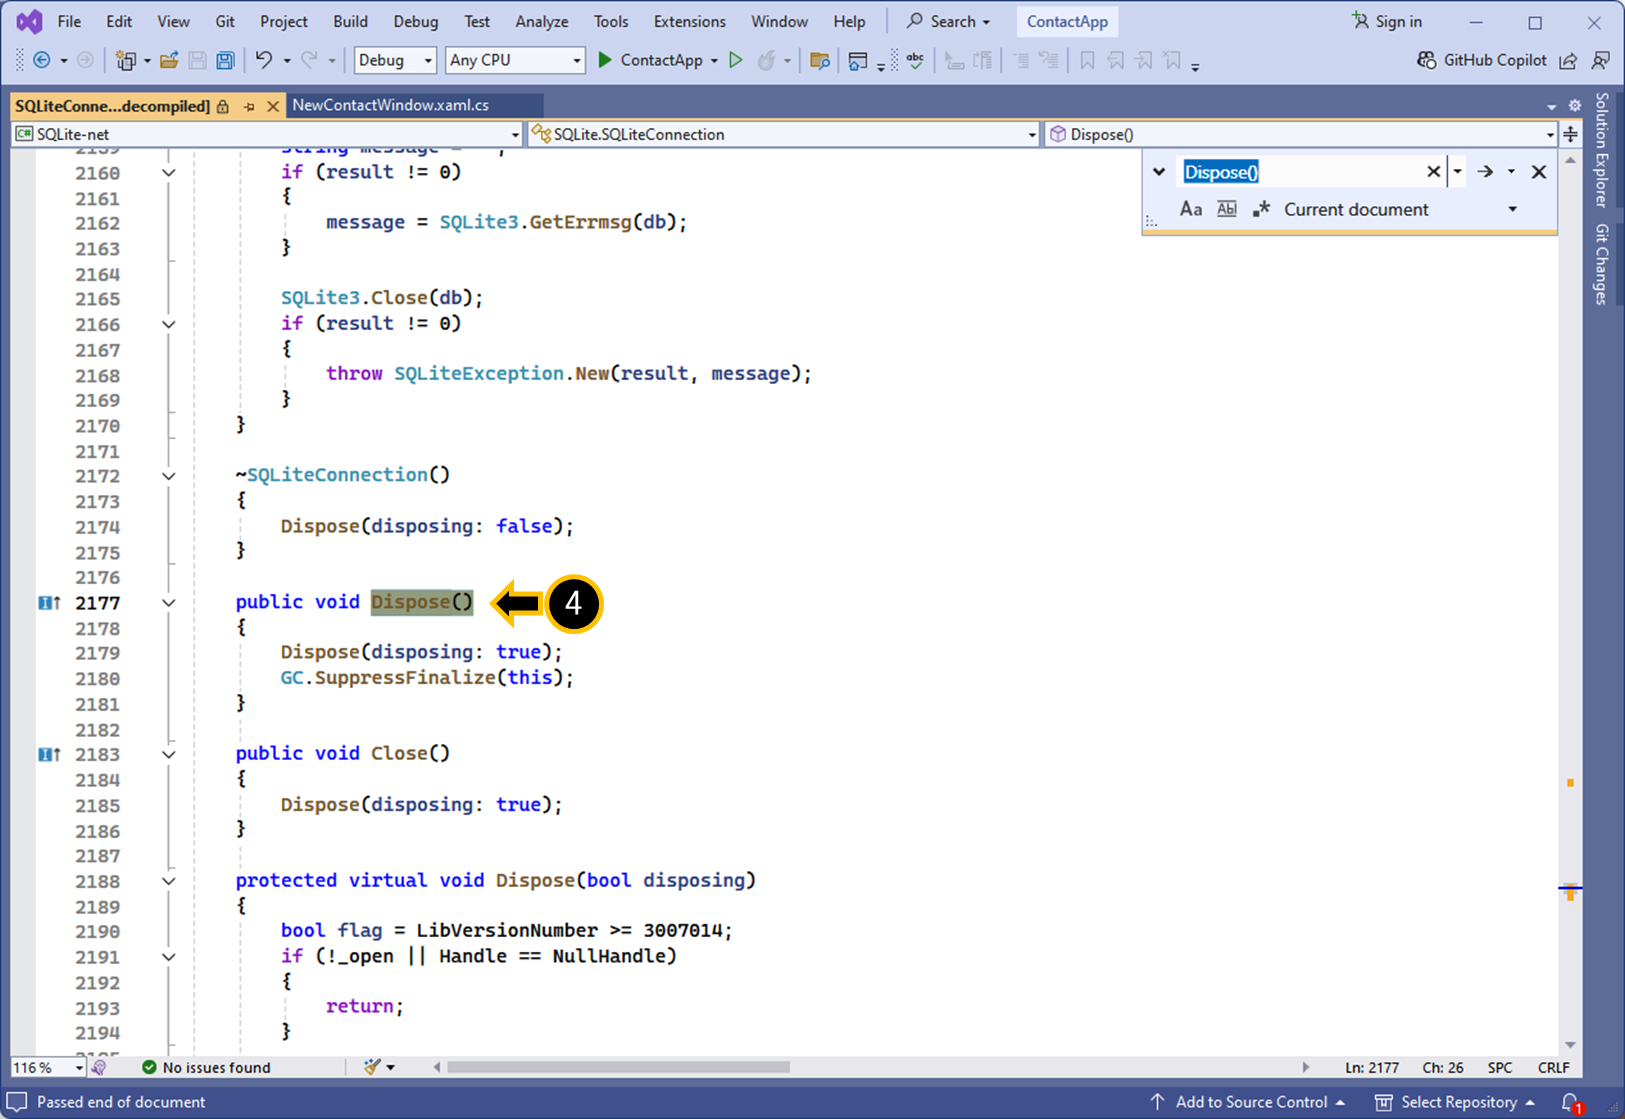
Task: Click the horizontal scrollbar thumb
Action: [619, 1067]
